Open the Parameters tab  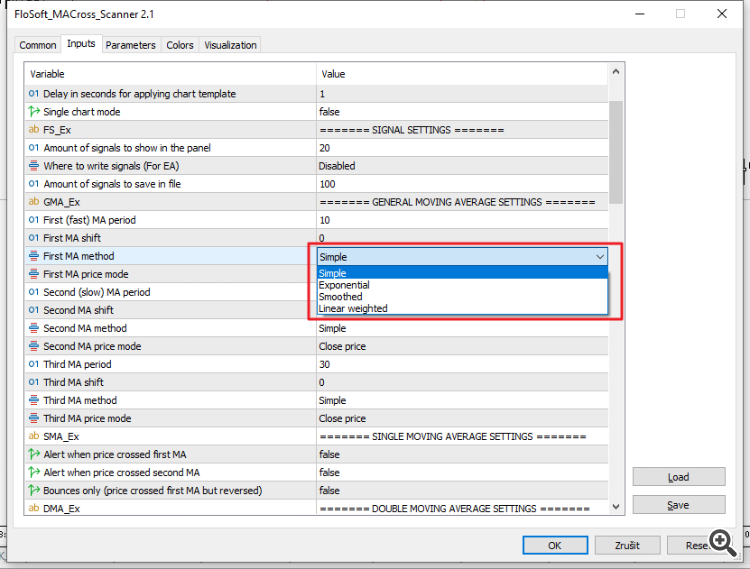pos(131,45)
